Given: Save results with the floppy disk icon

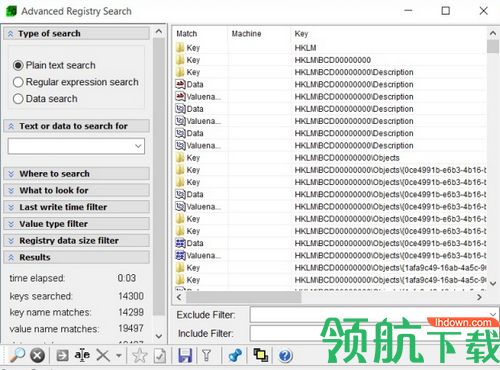Looking at the screenshot, I should [185, 355].
